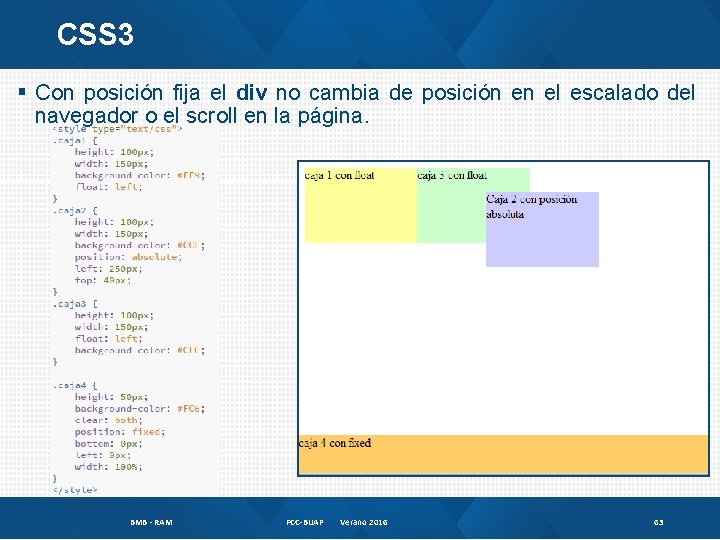
Task: Select the bold word 'div' in the bullet
Action: tap(251, 92)
